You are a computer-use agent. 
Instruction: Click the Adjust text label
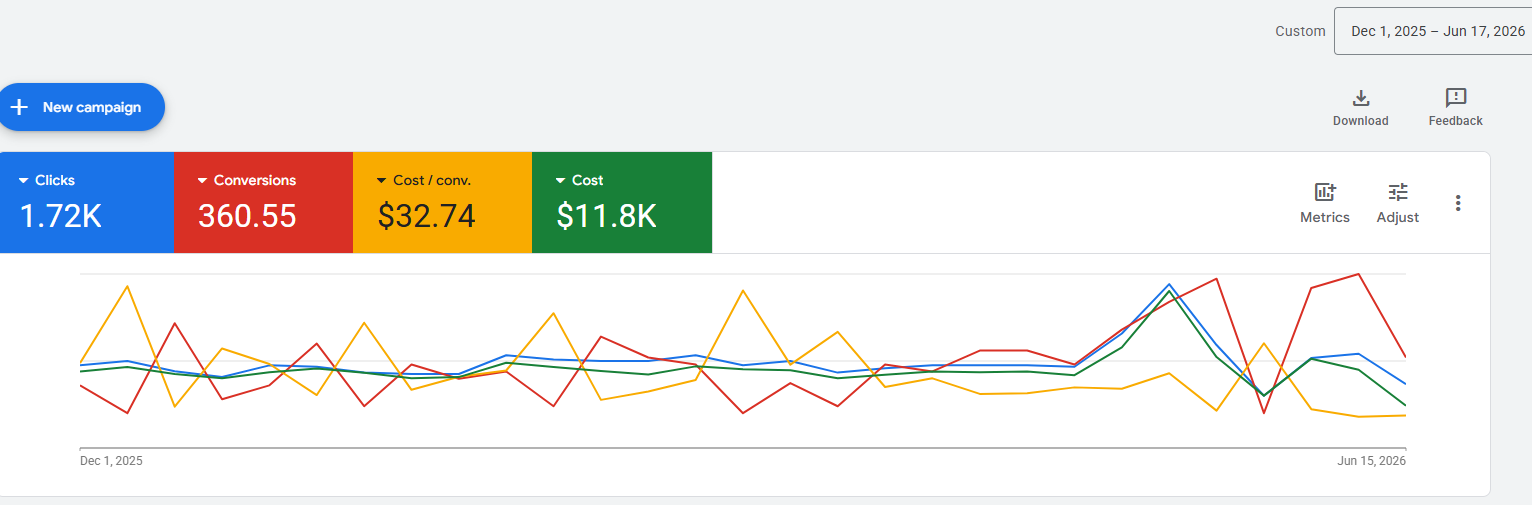(1397, 217)
